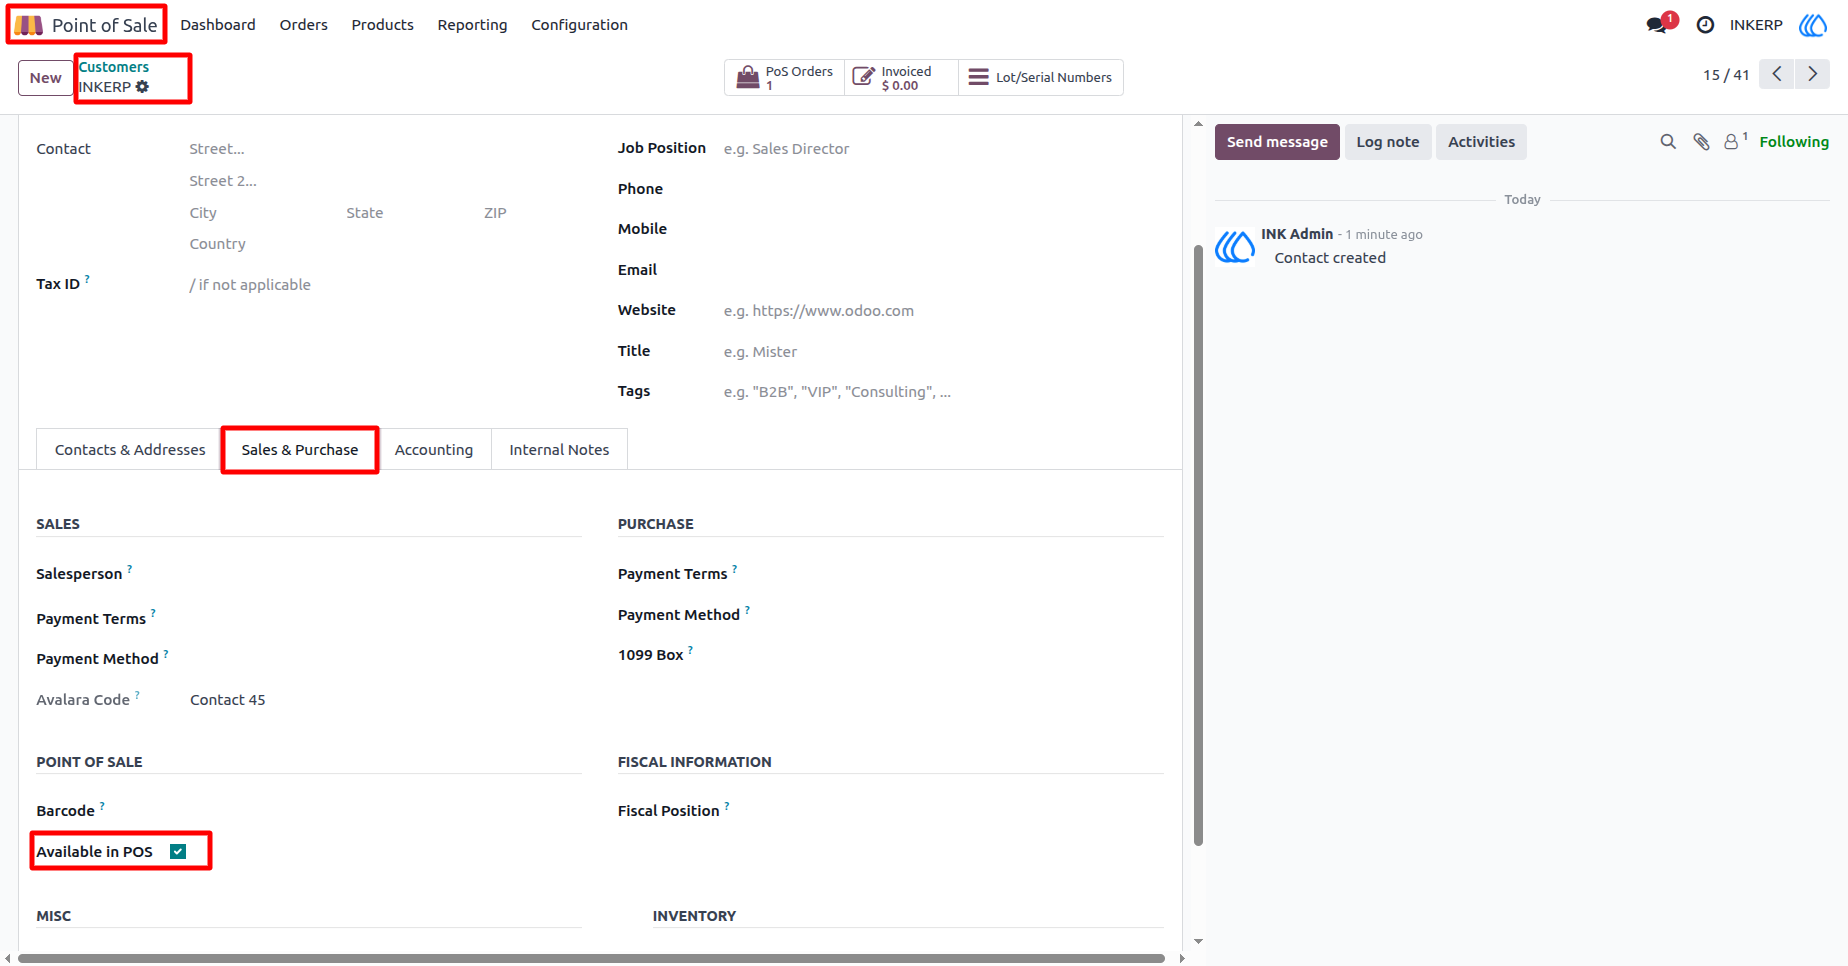1848x966 pixels.
Task: Open the conversations message bubble icon
Action: click(1657, 25)
